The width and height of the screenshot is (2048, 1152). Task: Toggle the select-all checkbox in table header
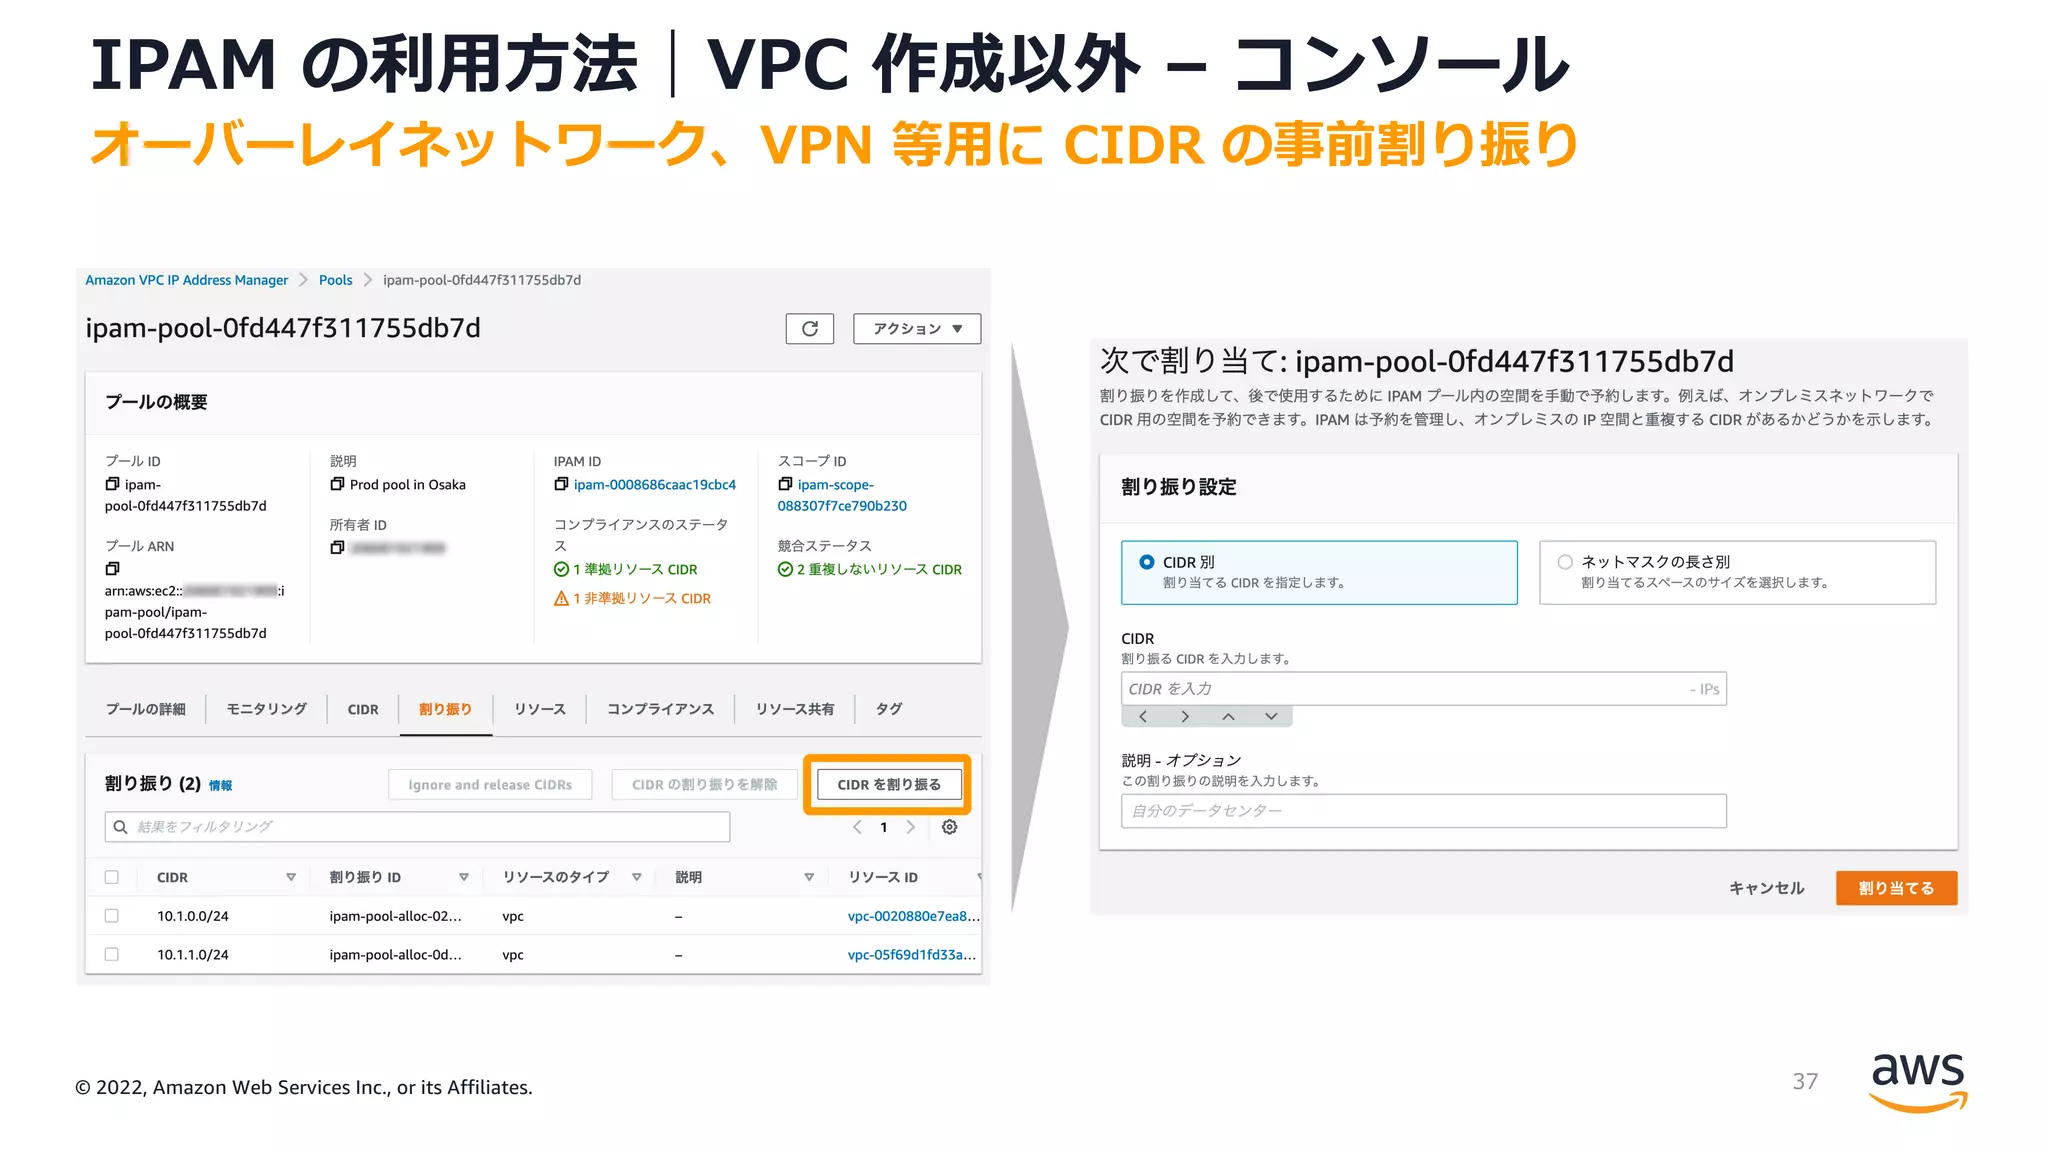click(x=111, y=877)
